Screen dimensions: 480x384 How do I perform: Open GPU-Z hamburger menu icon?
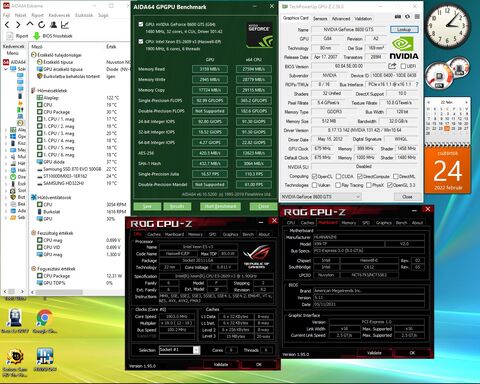pos(417,17)
